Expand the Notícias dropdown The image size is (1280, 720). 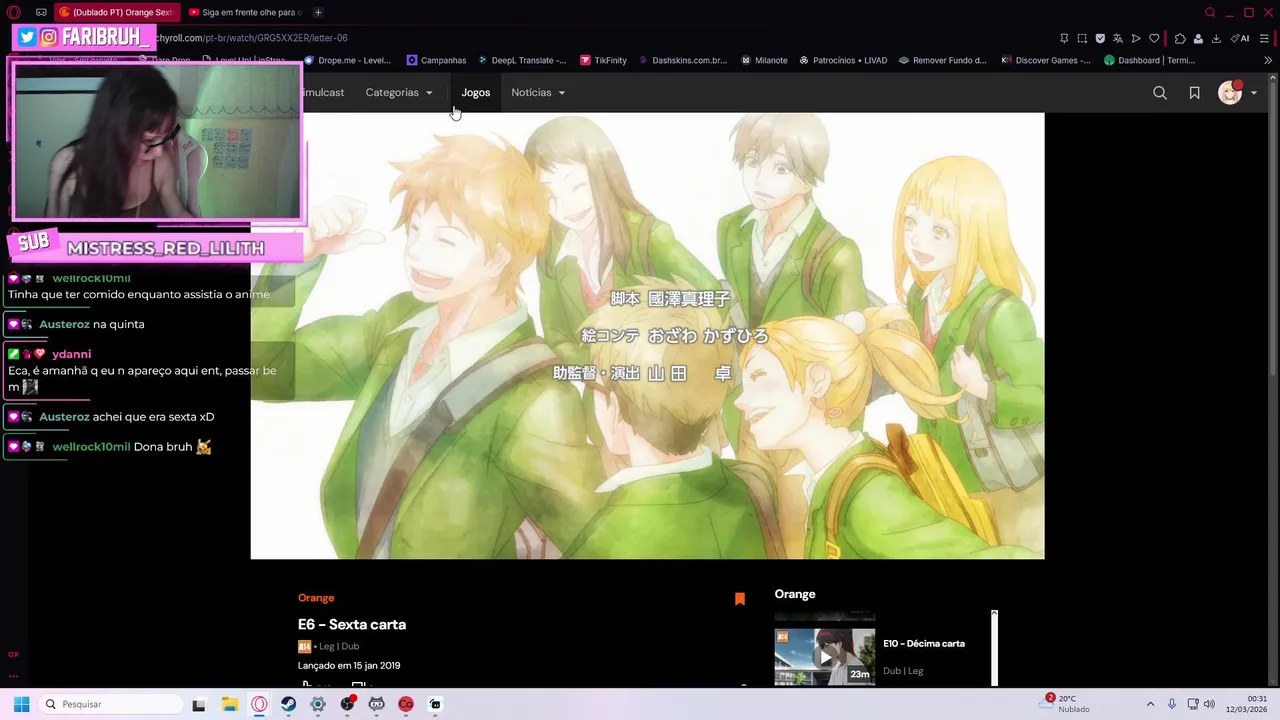[538, 93]
